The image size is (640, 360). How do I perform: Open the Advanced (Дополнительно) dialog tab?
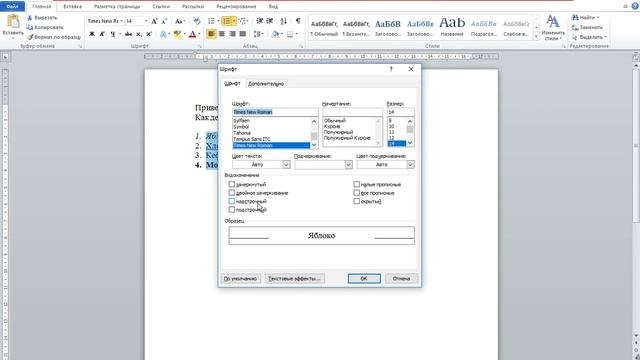[x=266, y=84]
